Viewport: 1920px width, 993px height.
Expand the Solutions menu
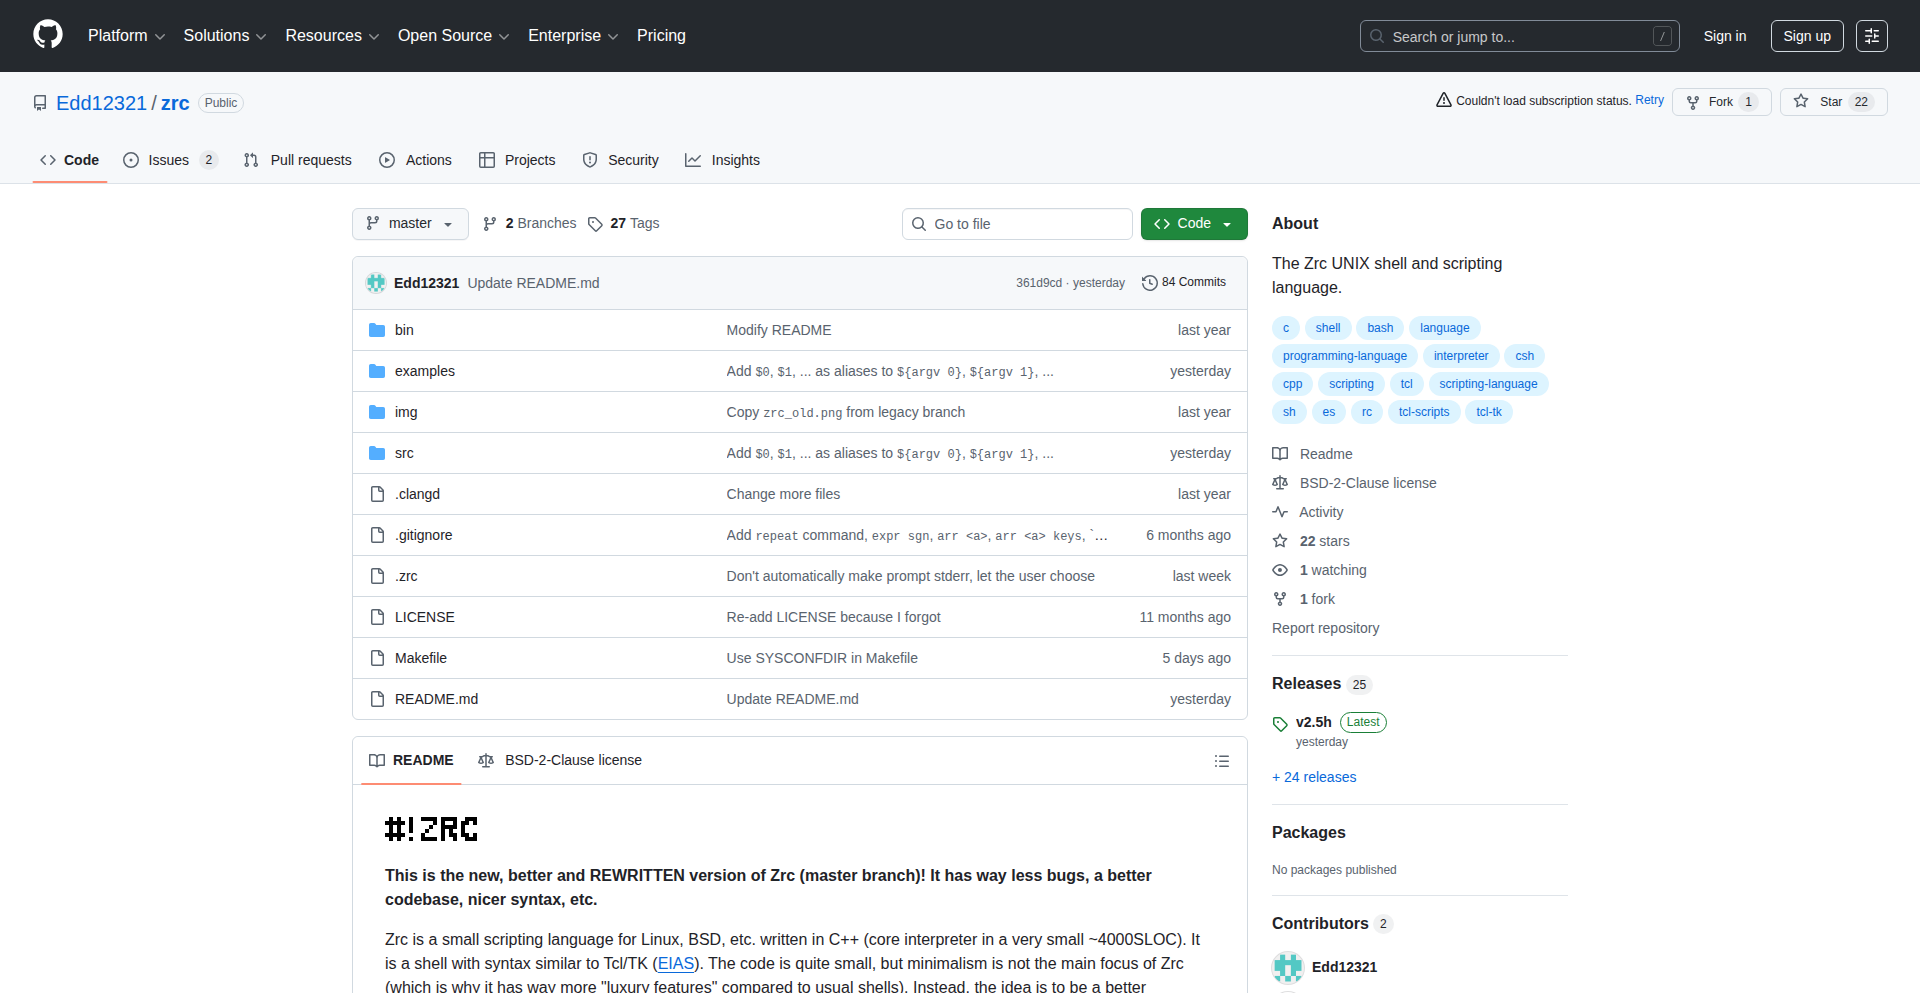pyautogui.click(x=225, y=36)
